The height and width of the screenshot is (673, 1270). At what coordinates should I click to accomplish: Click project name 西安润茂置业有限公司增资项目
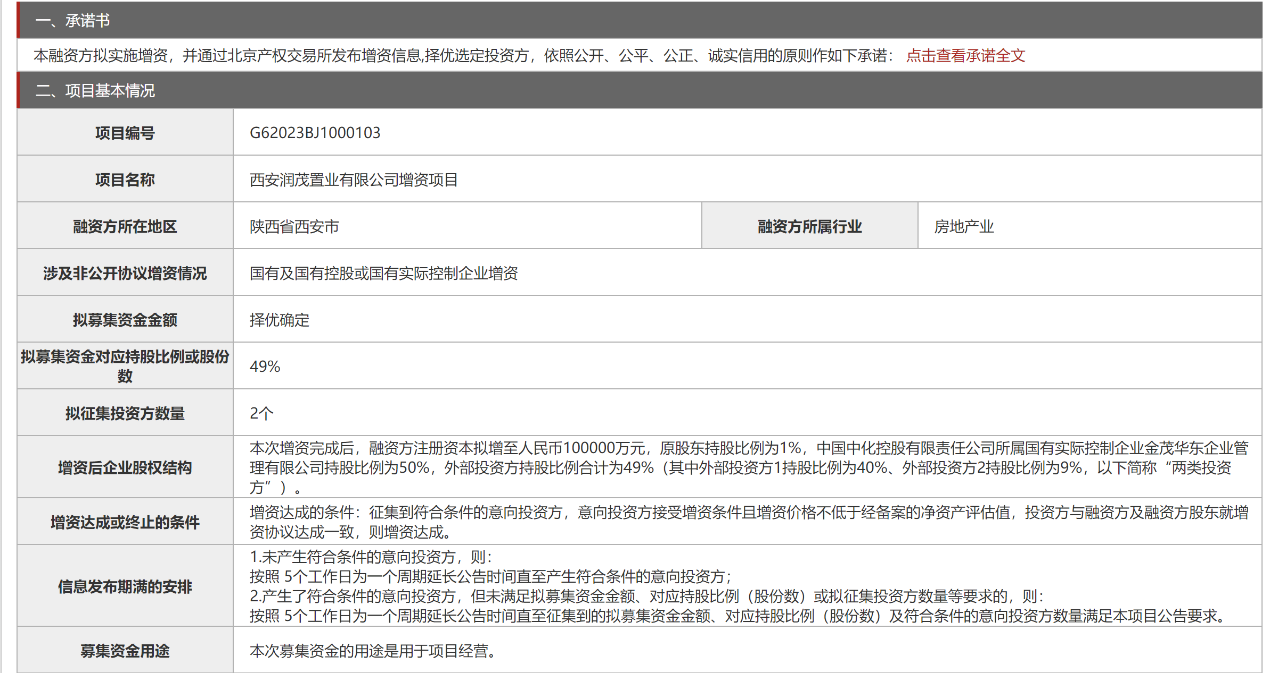click(x=353, y=180)
